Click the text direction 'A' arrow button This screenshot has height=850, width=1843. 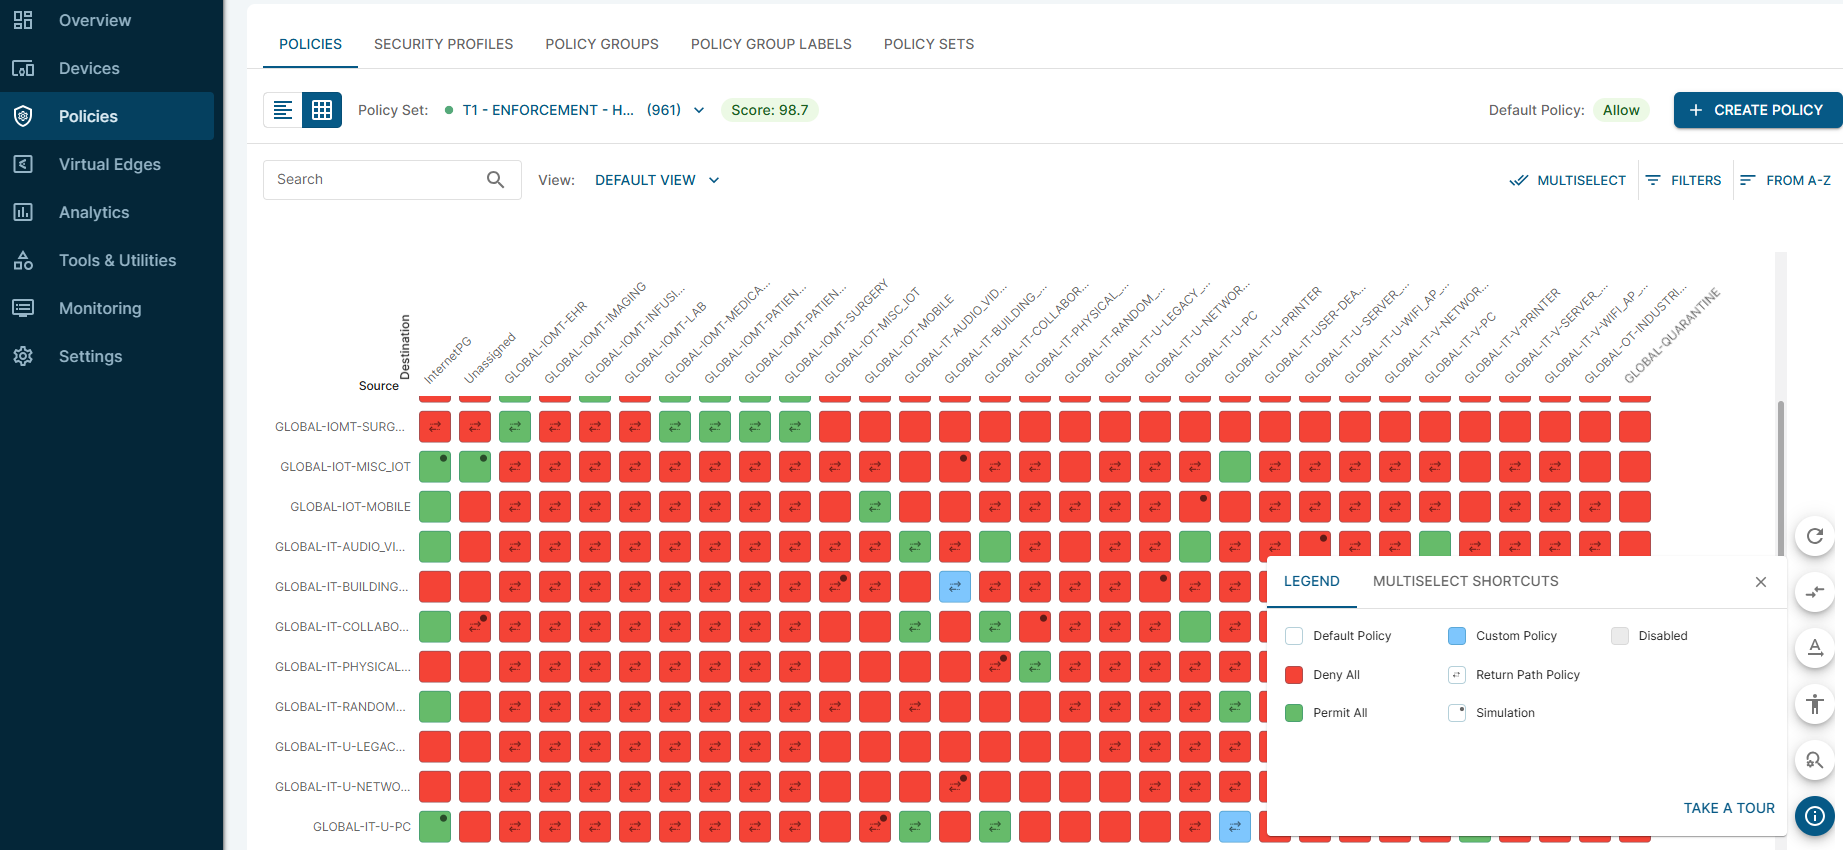click(x=1814, y=648)
